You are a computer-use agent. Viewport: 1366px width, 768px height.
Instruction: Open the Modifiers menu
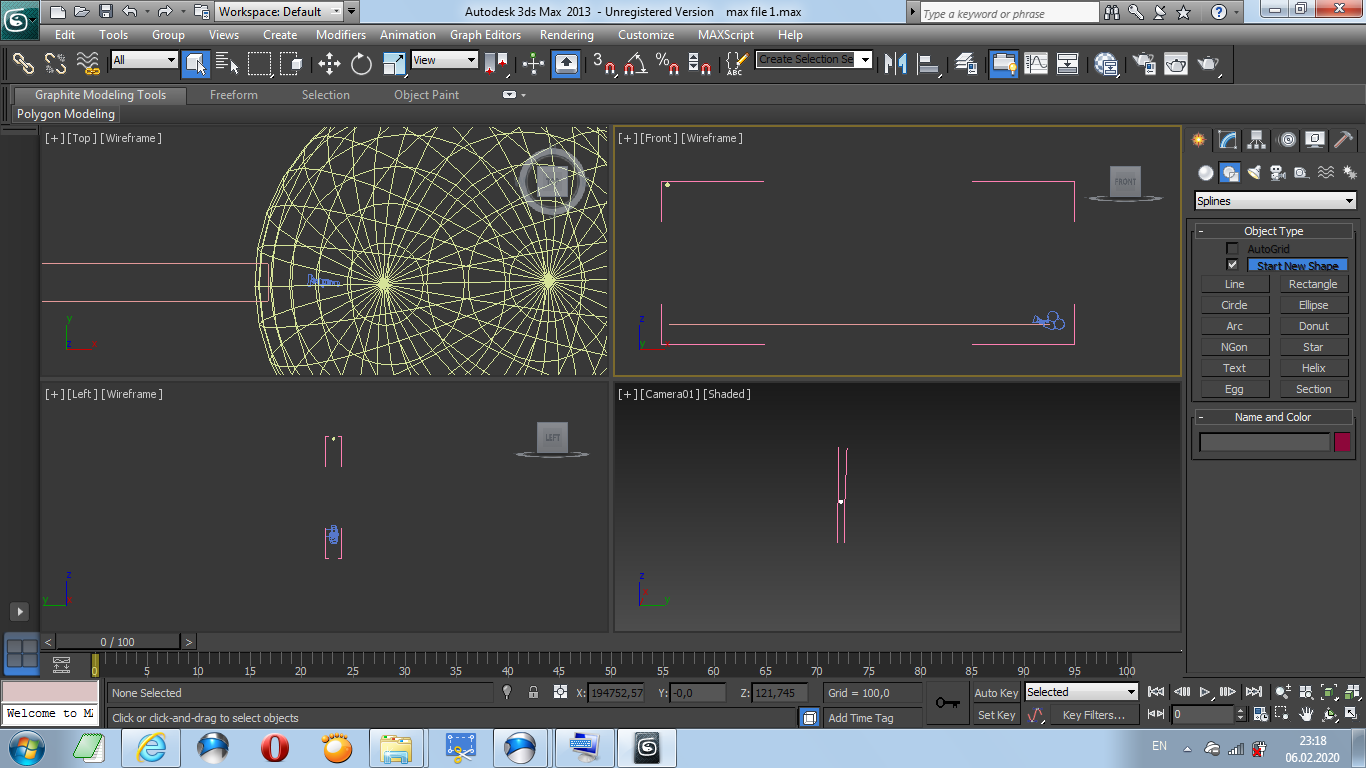341,35
